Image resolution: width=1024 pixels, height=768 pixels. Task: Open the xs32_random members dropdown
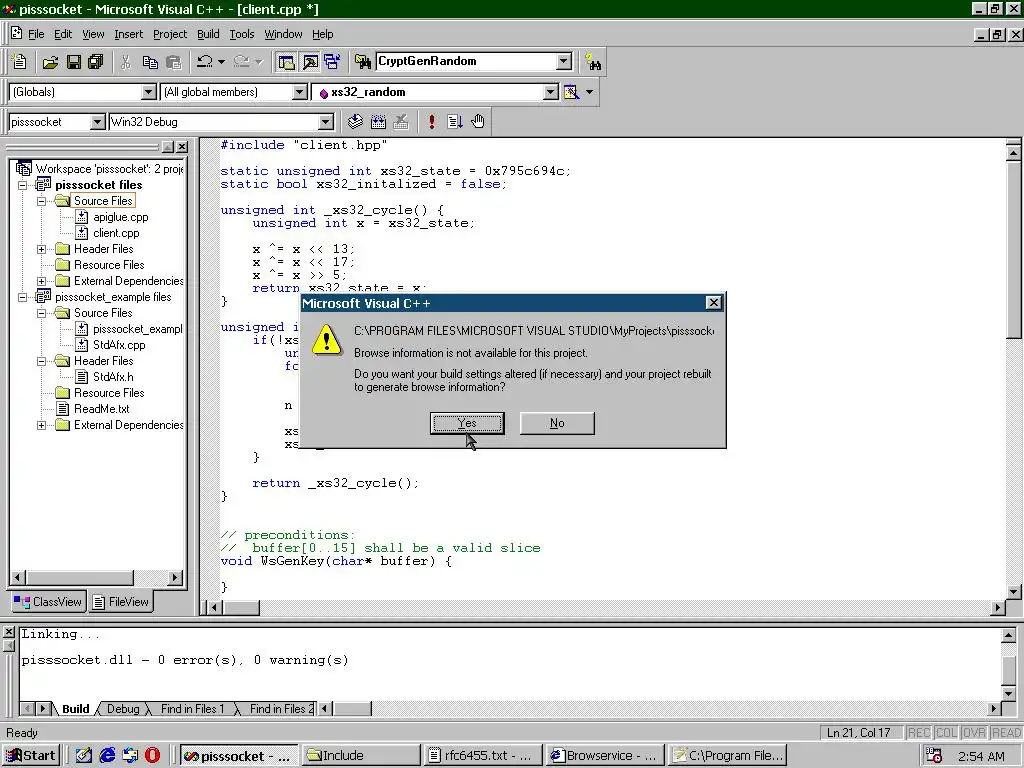[x=551, y=92]
